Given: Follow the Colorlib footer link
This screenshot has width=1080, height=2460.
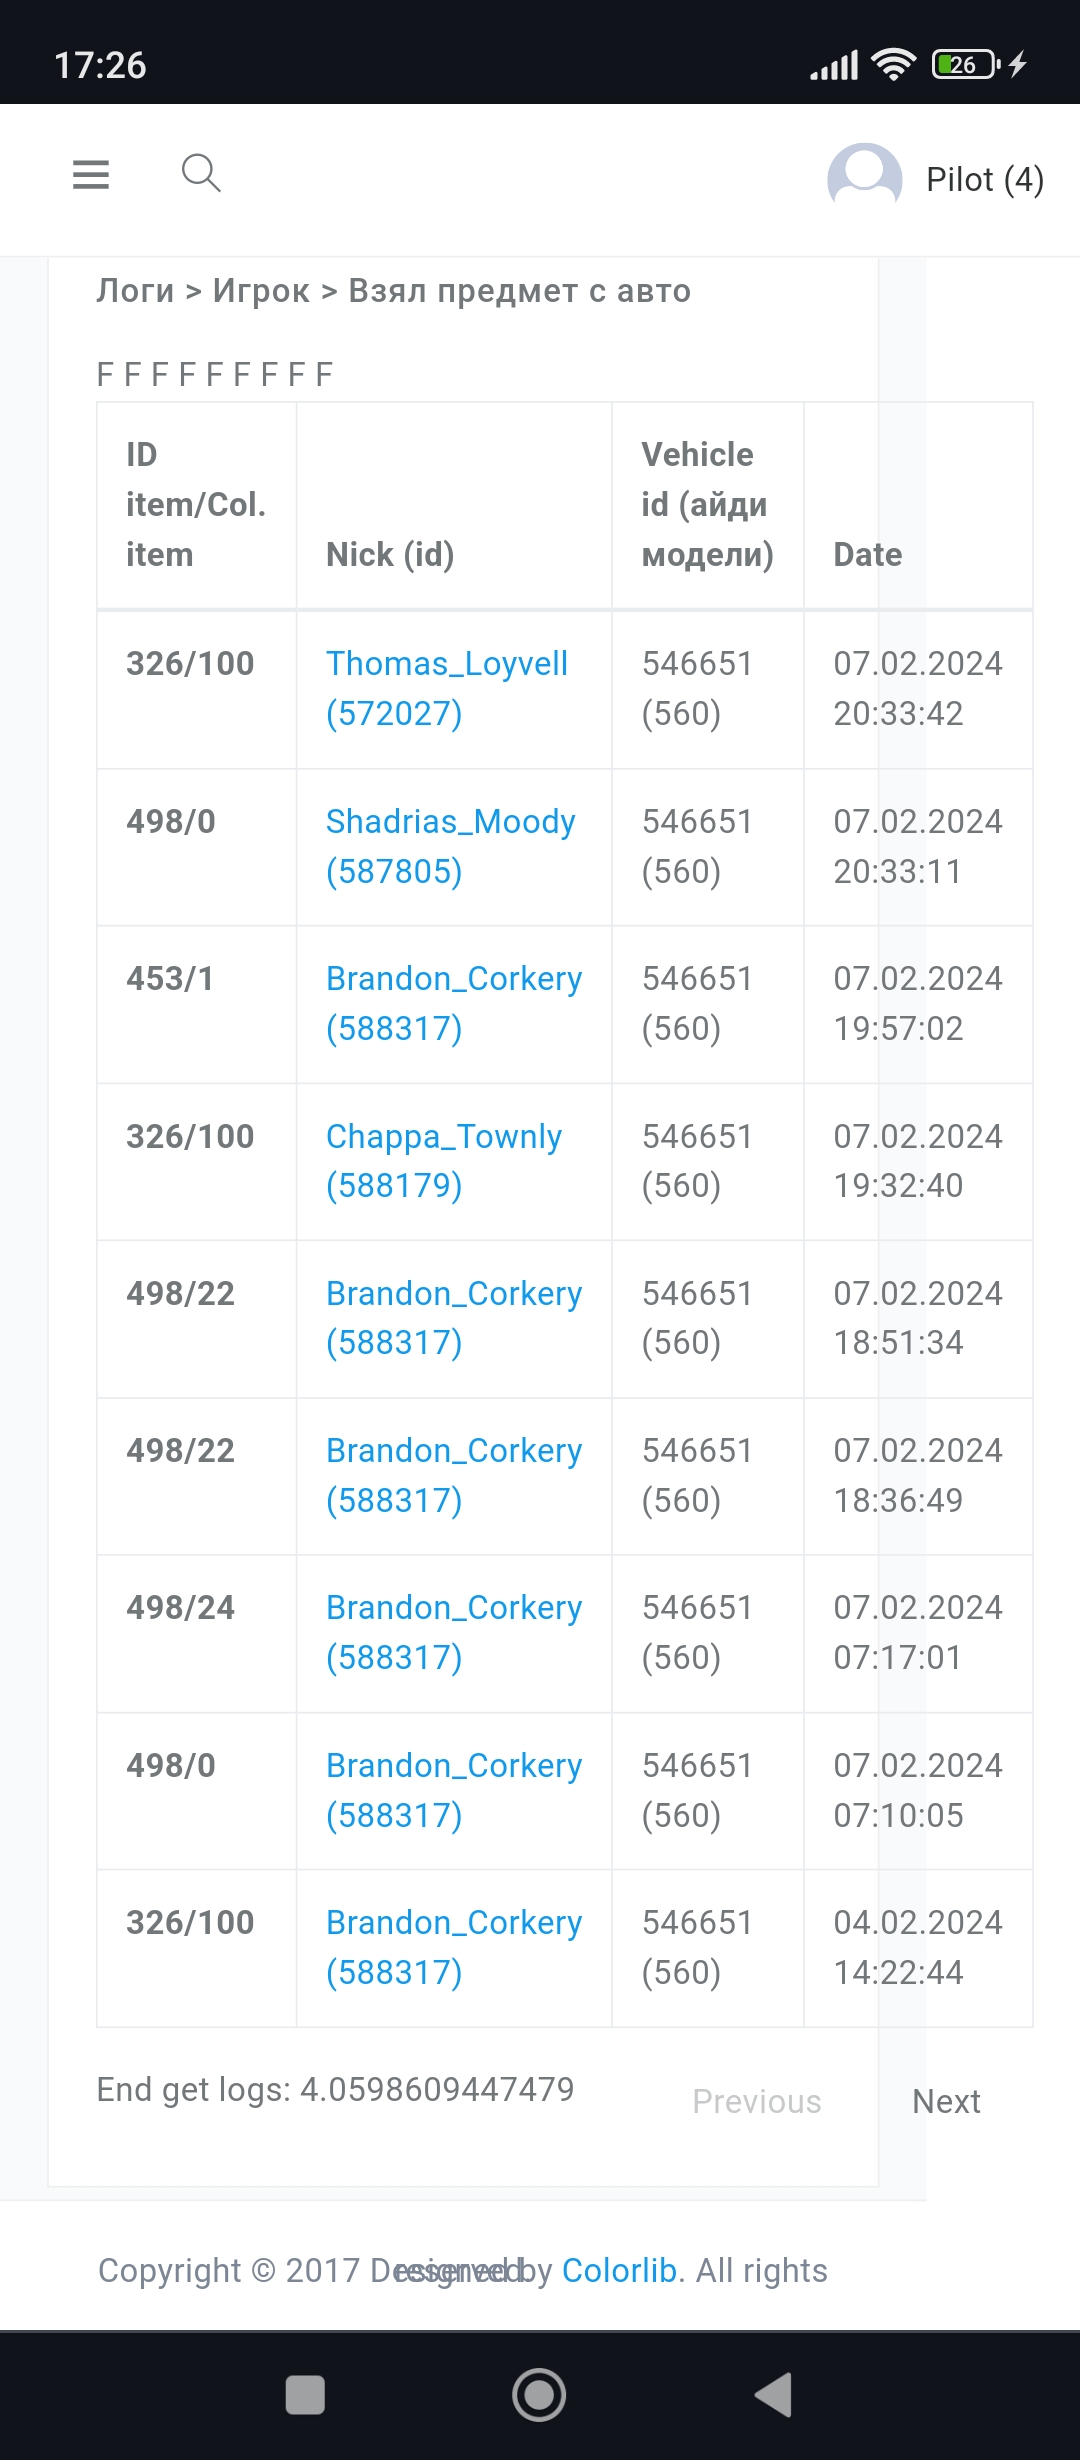Looking at the screenshot, I should pos(619,2270).
